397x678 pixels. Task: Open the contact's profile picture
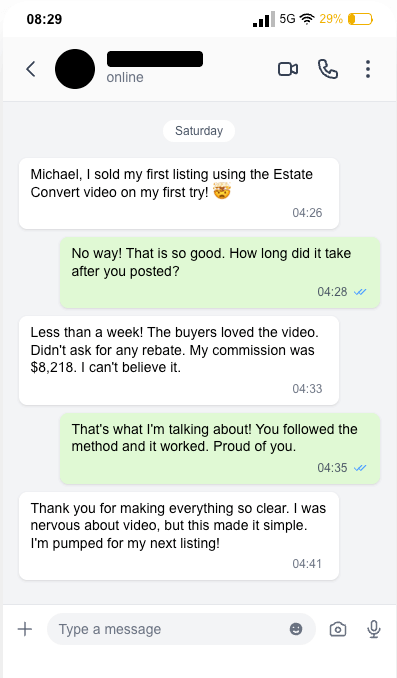[75, 69]
